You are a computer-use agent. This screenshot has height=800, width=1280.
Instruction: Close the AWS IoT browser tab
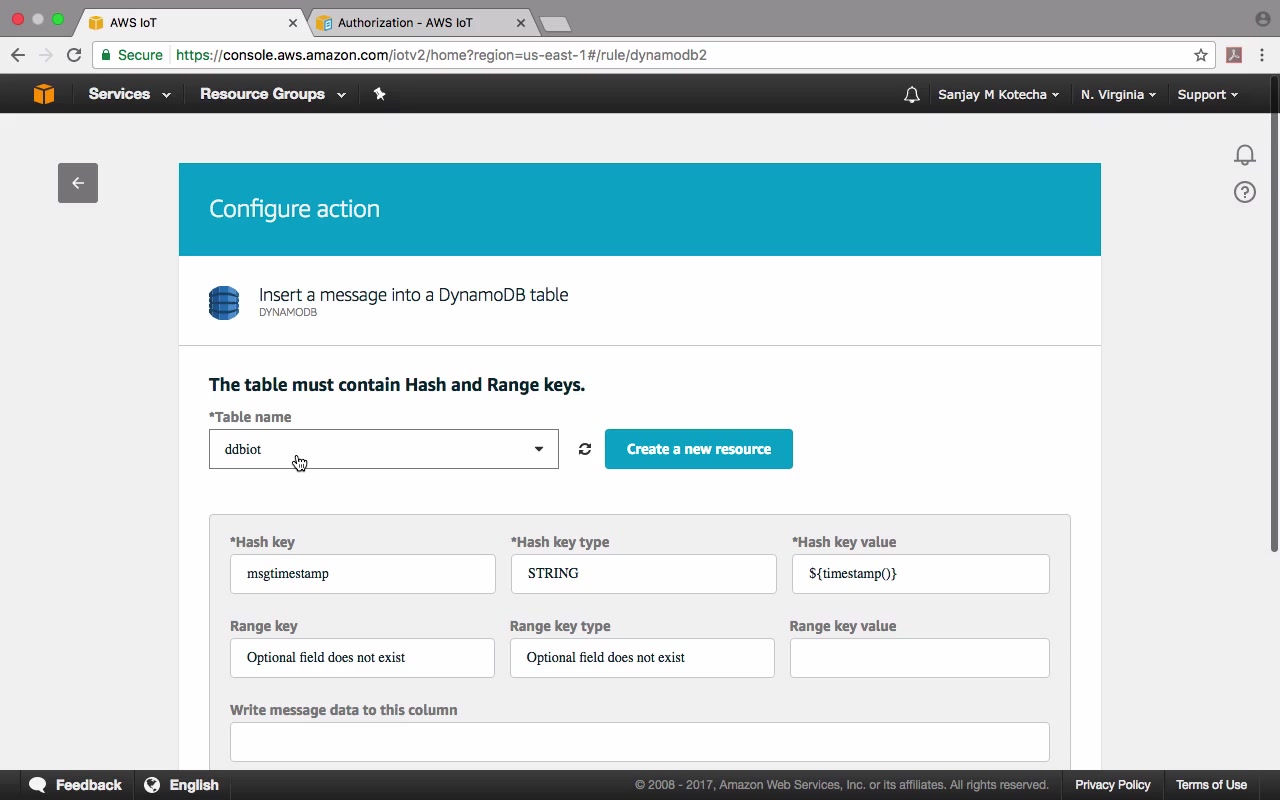(293, 22)
